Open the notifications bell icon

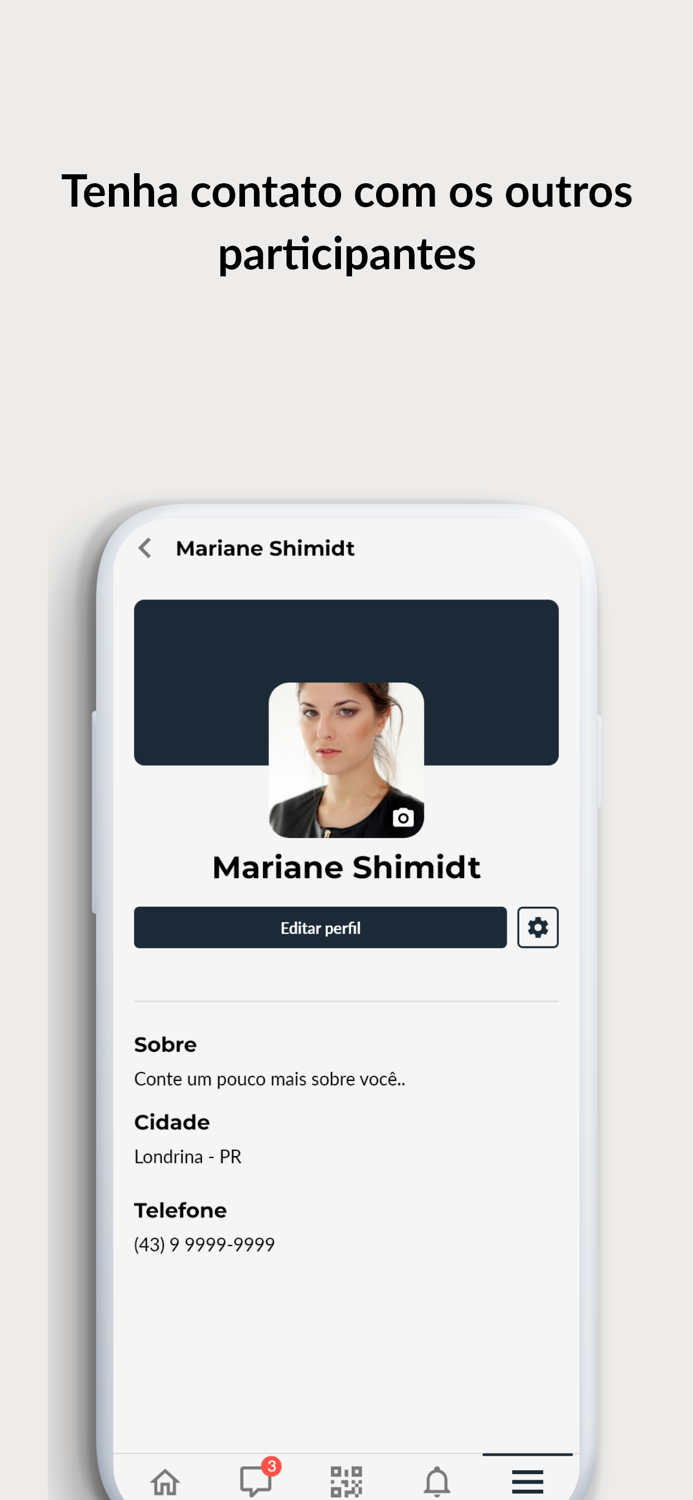pyautogui.click(x=437, y=1481)
